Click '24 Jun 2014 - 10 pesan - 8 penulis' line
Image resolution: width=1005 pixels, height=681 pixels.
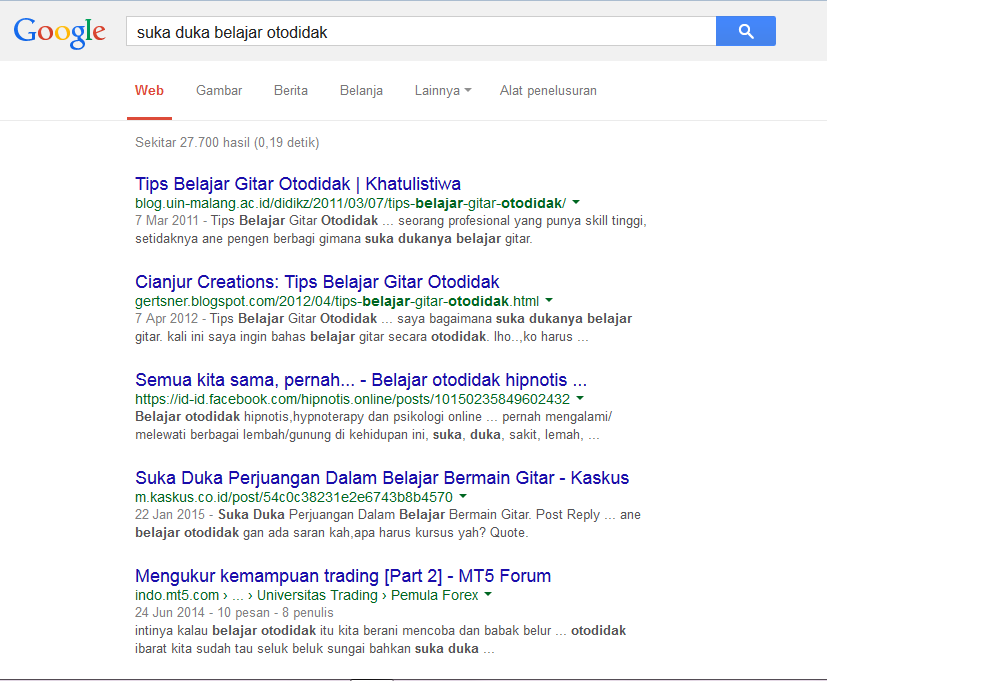(235, 613)
